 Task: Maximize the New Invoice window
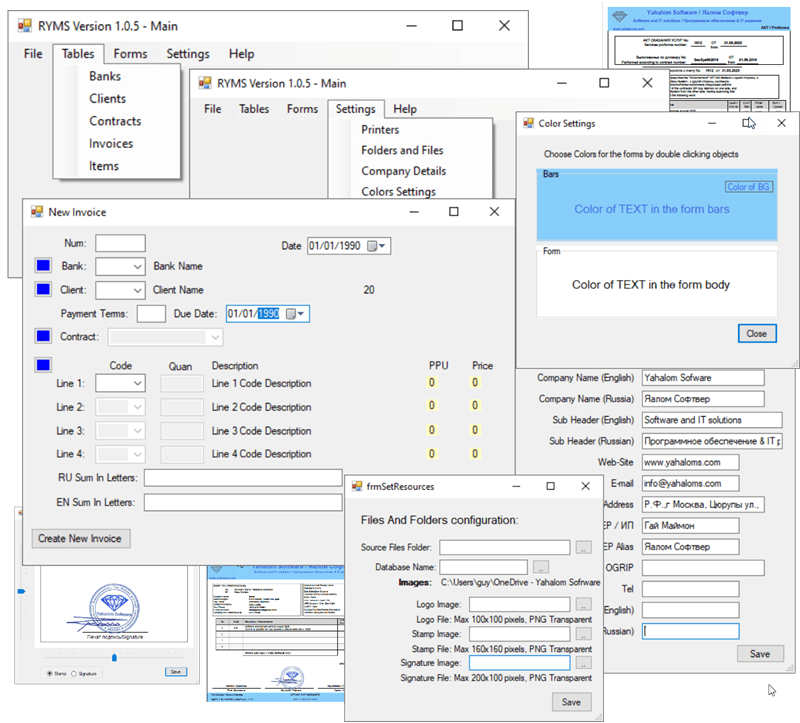tap(454, 212)
